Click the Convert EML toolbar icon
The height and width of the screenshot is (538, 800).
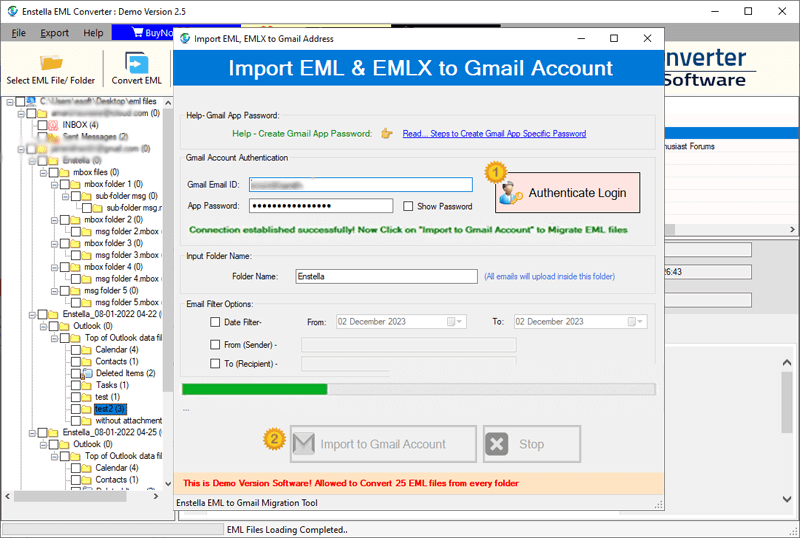coord(136,63)
